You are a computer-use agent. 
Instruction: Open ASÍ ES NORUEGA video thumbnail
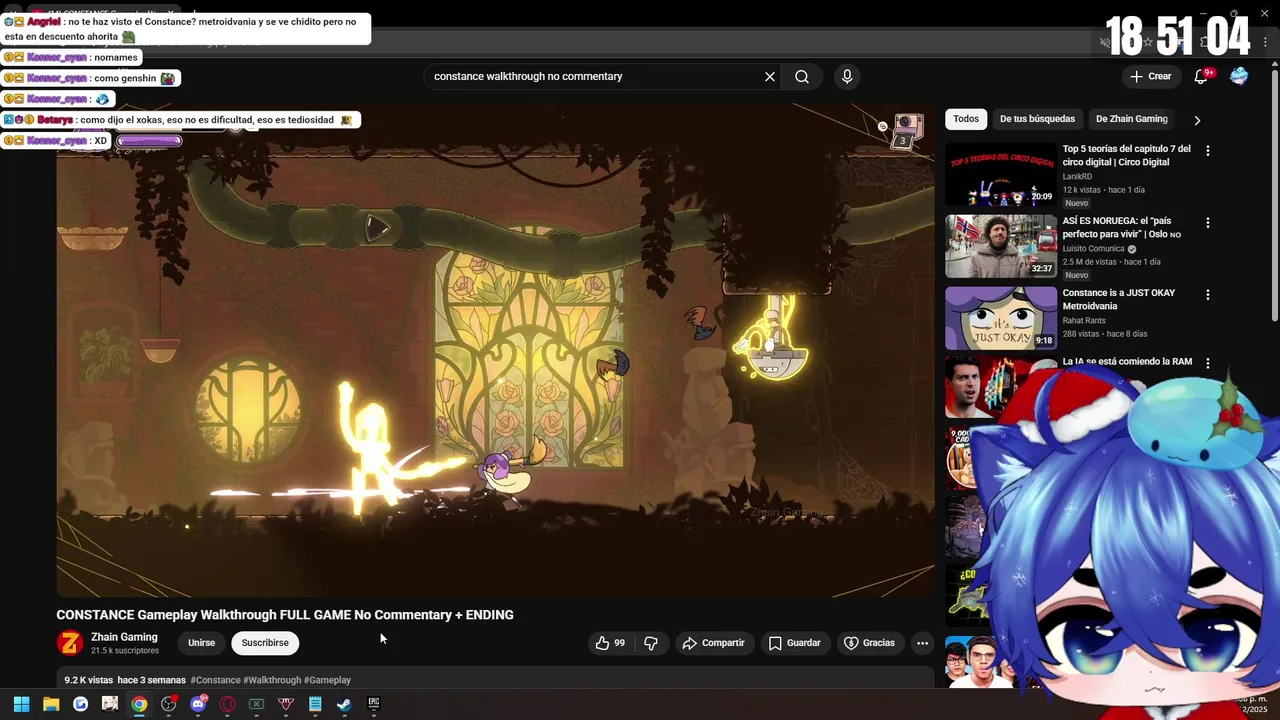(1001, 246)
